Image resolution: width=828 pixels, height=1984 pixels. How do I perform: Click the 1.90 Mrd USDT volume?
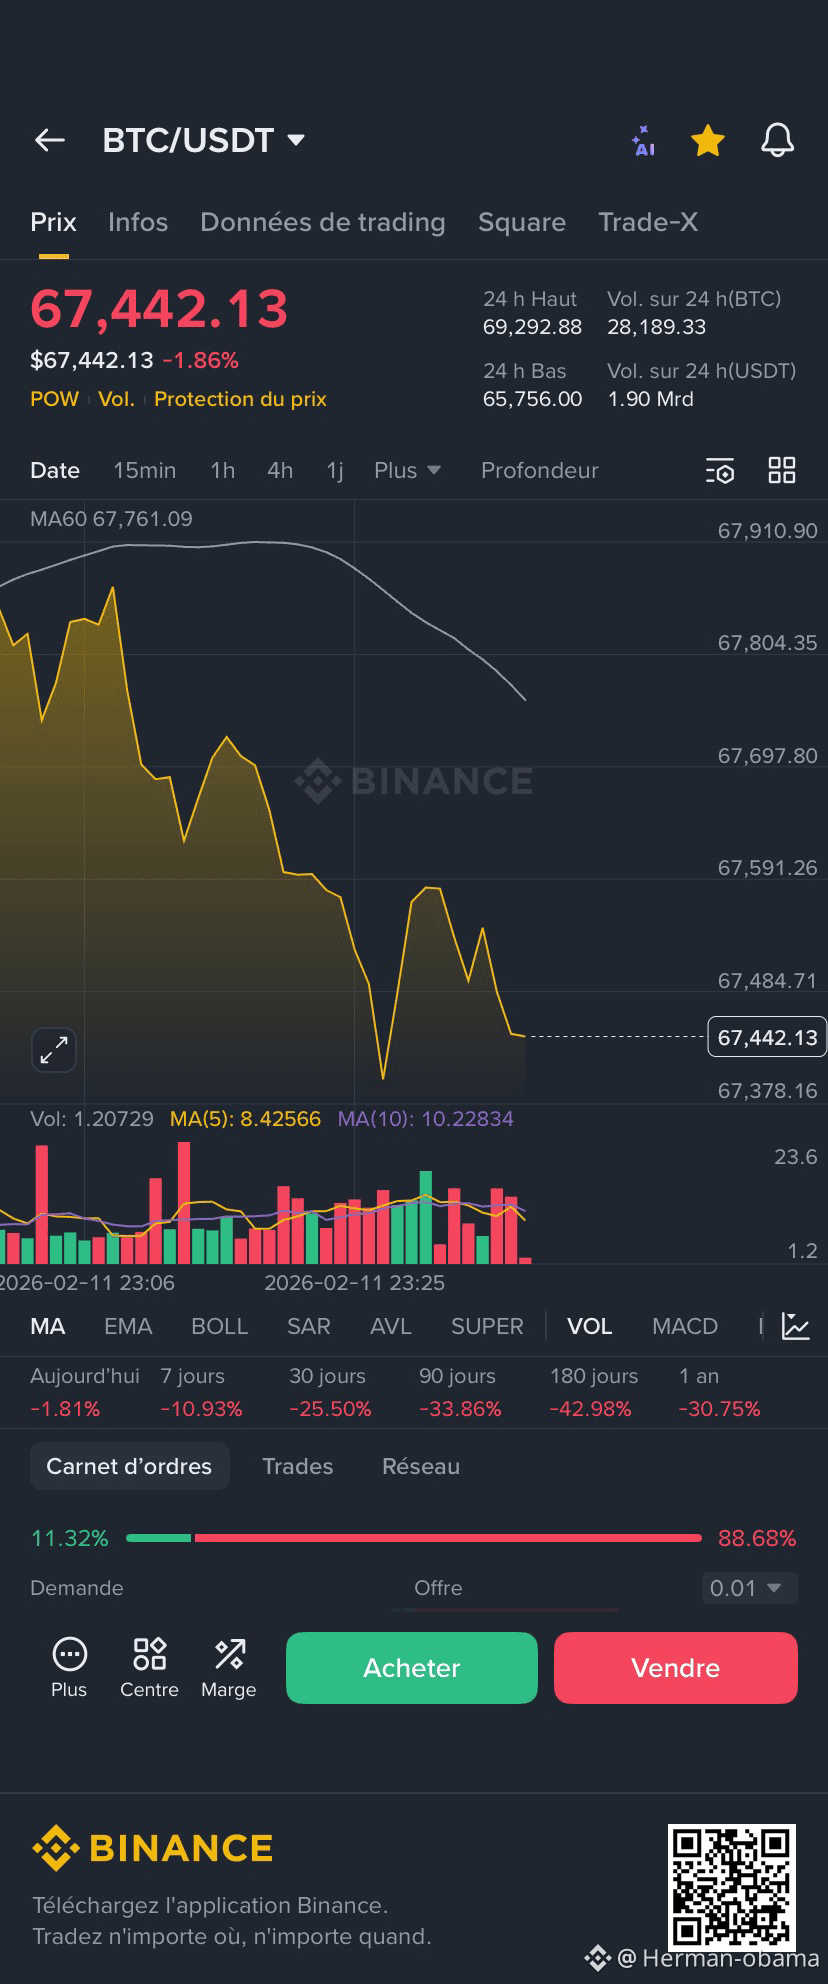coord(650,399)
